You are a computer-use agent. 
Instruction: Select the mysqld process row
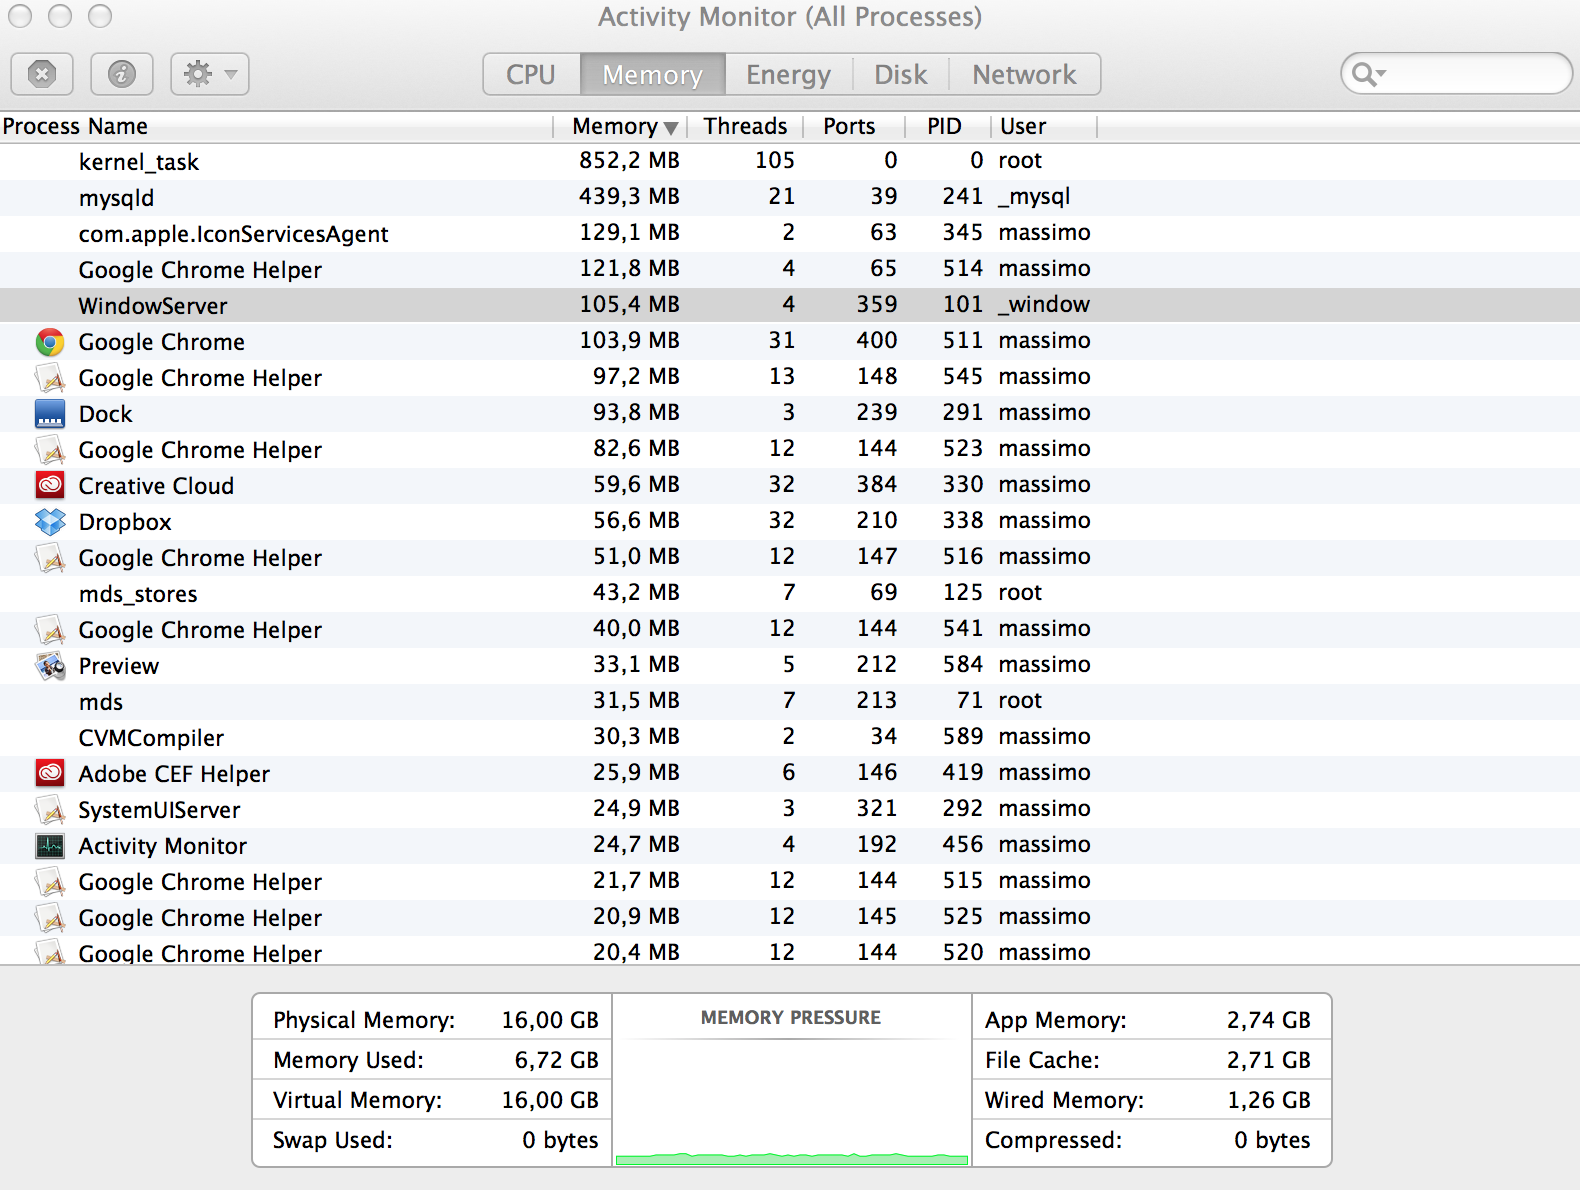[x=790, y=198]
